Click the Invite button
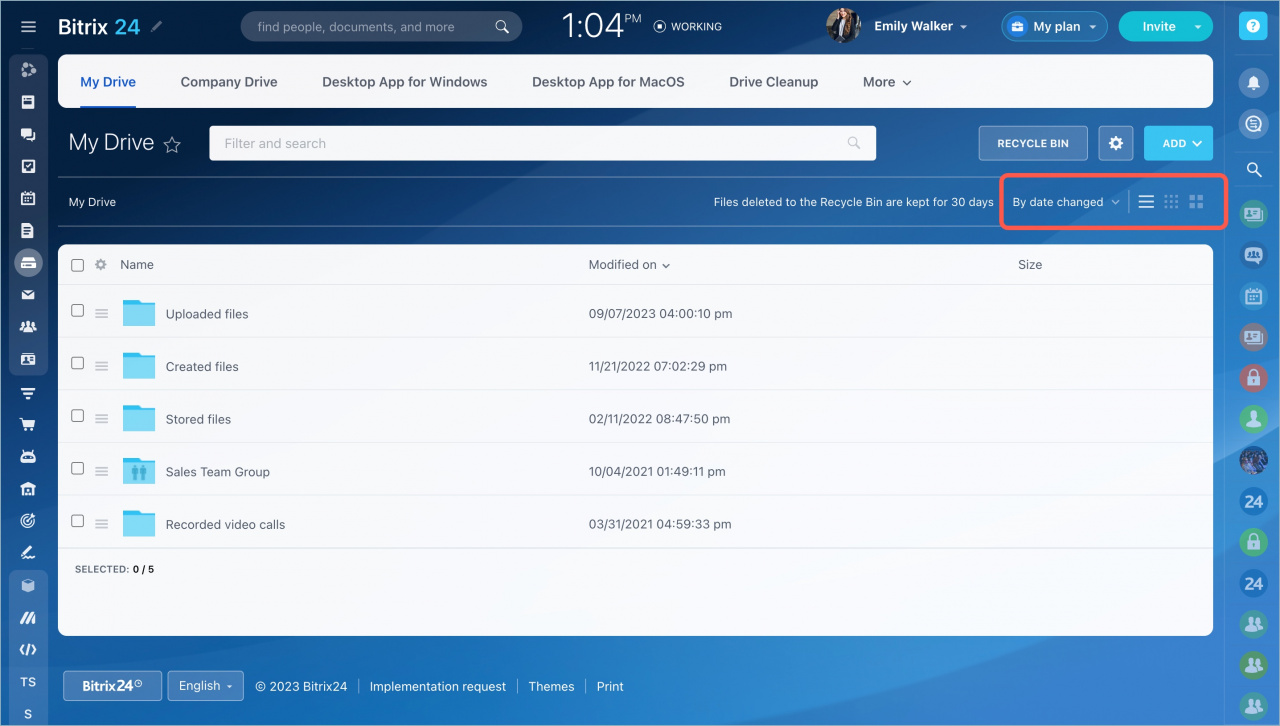The height and width of the screenshot is (726, 1280). point(1159,27)
